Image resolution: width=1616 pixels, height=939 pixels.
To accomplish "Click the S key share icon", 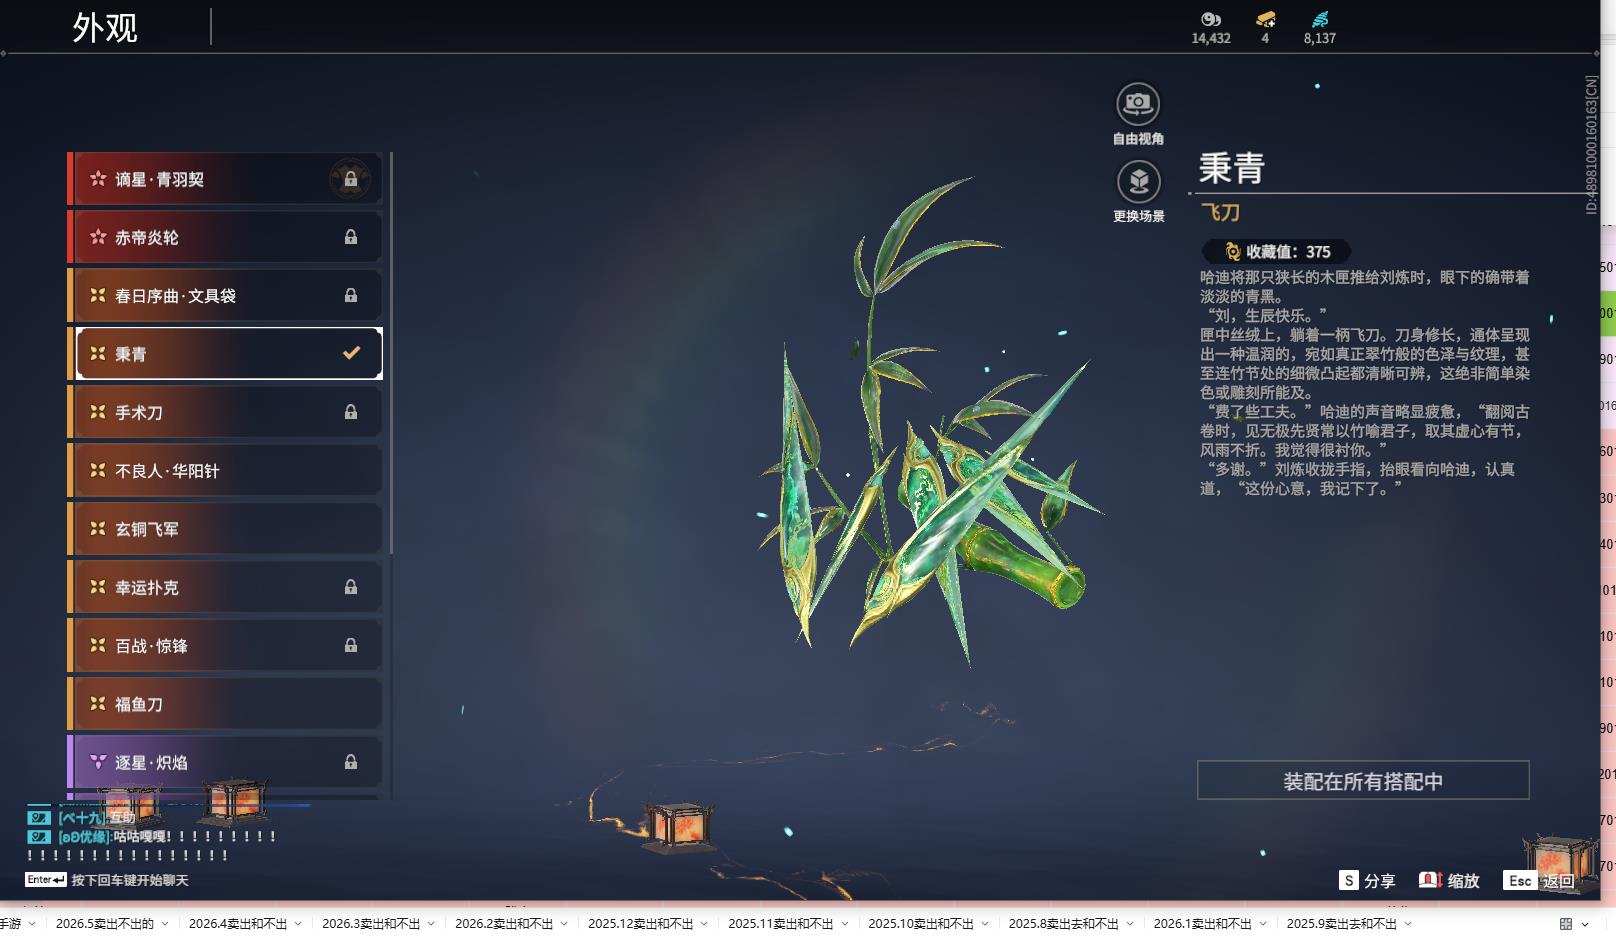I will click(x=1349, y=880).
